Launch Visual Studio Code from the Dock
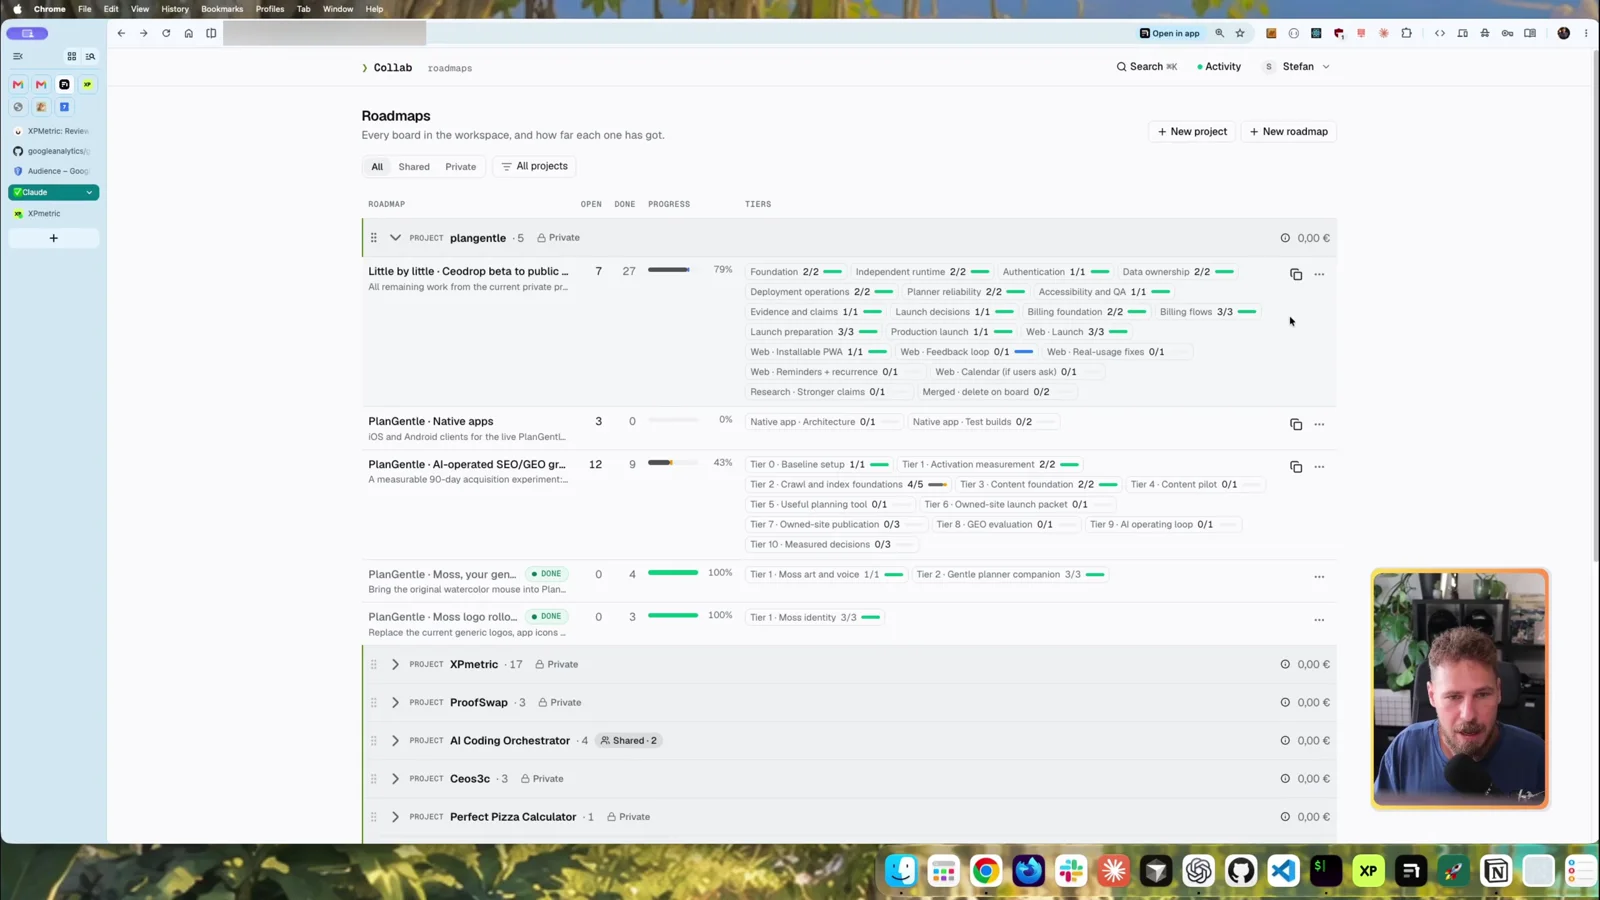Image resolution: width=1600 pixels, height=900 pixels. click(x=1284, y=871)
